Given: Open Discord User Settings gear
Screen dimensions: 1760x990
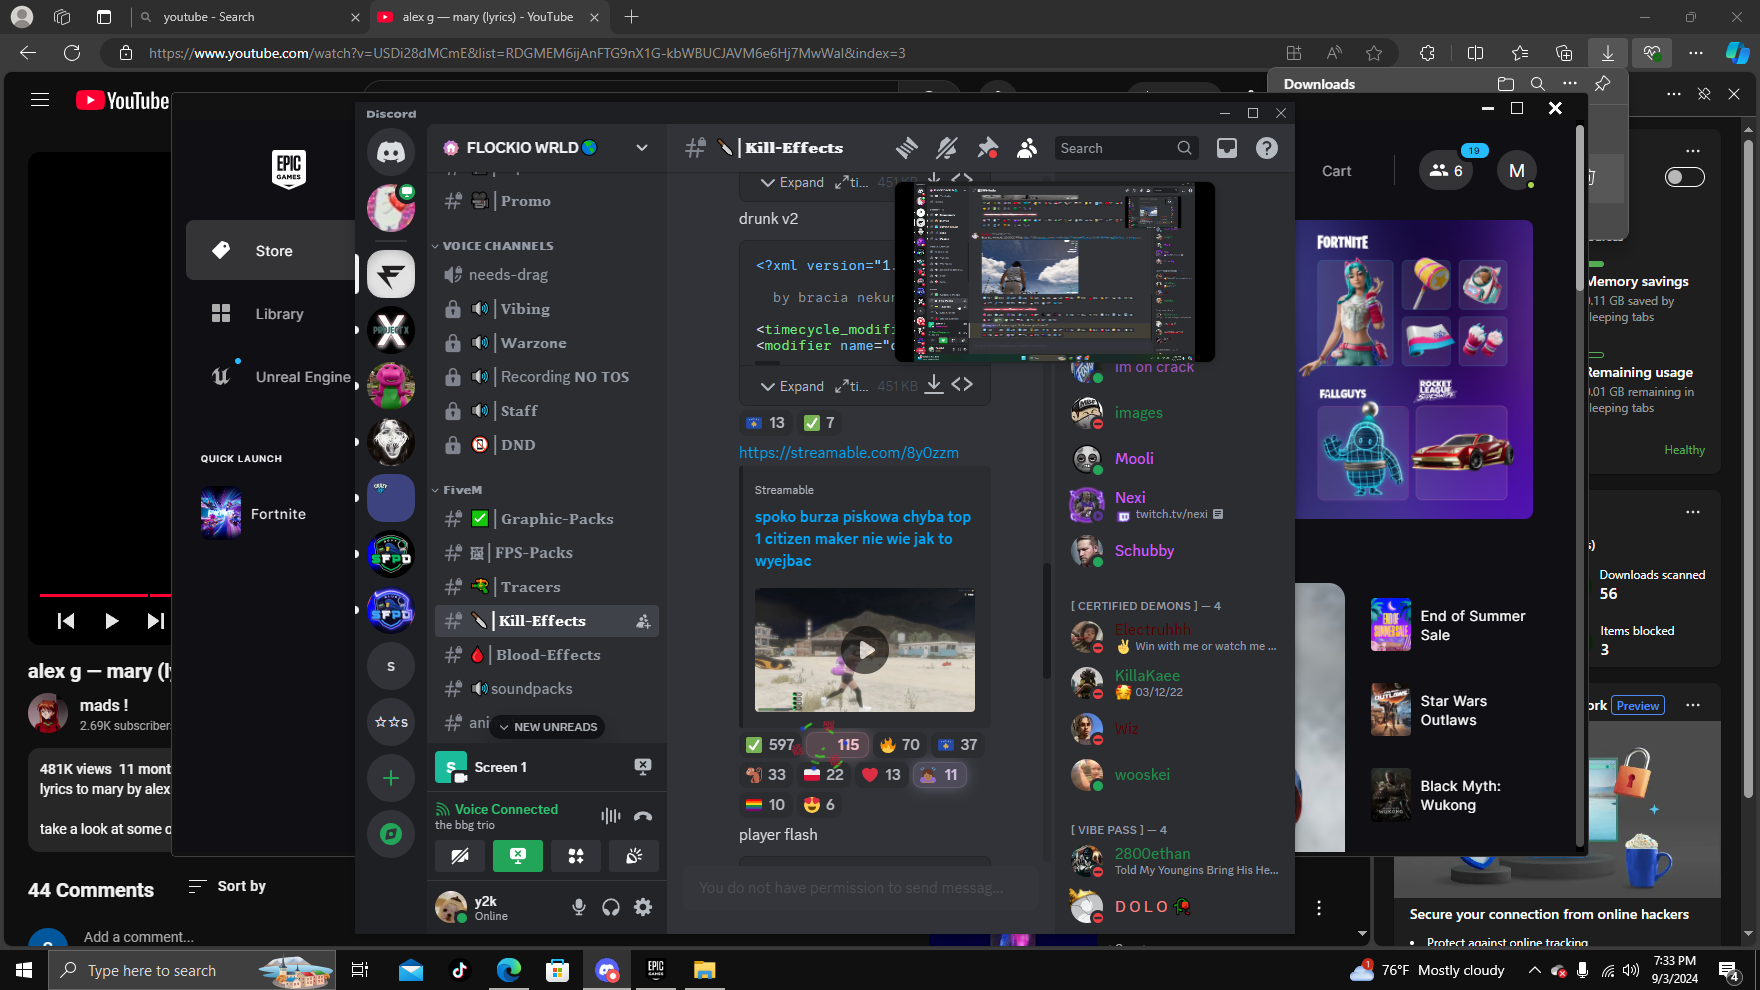Looking at the screenshot, I should (643, 907).
